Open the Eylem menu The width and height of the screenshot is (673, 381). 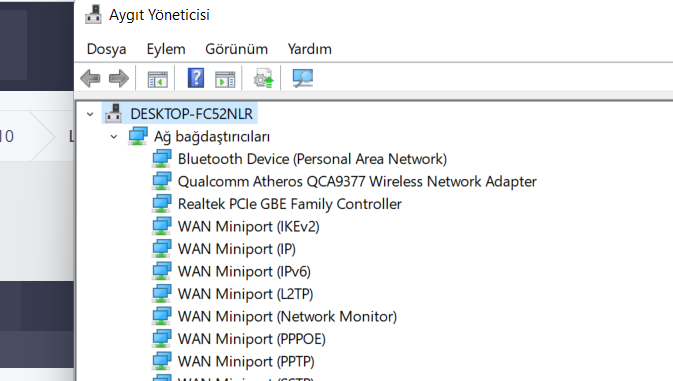click(x=166, y=49)
